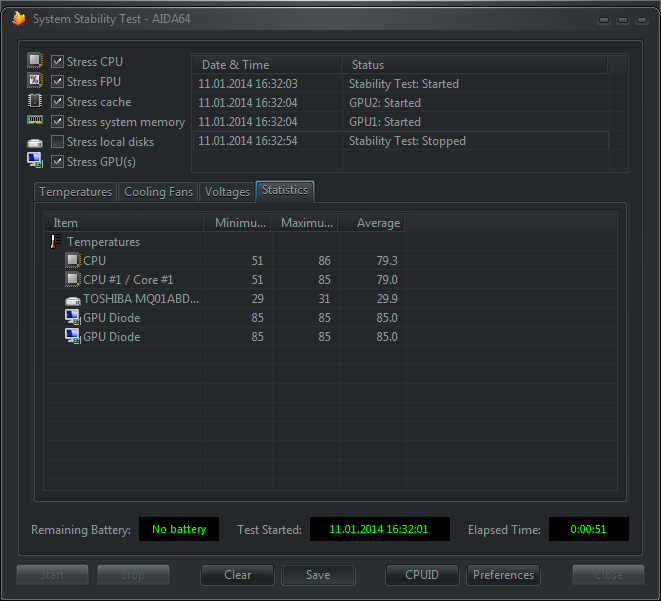Click the hard disk icon beside Stress local disks
Image resolution: width=661 pixels, height=601 pixels.
point(35,142)
